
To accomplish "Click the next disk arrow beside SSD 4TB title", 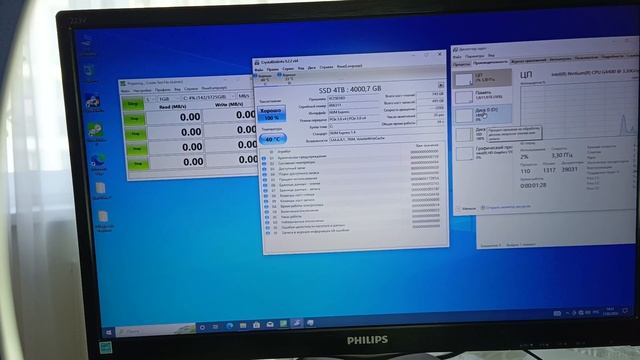I will (x=440, y=85).
